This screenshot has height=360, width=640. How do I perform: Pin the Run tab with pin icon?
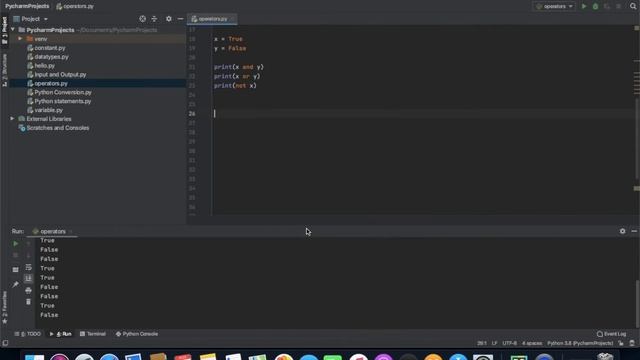(16, 284)
